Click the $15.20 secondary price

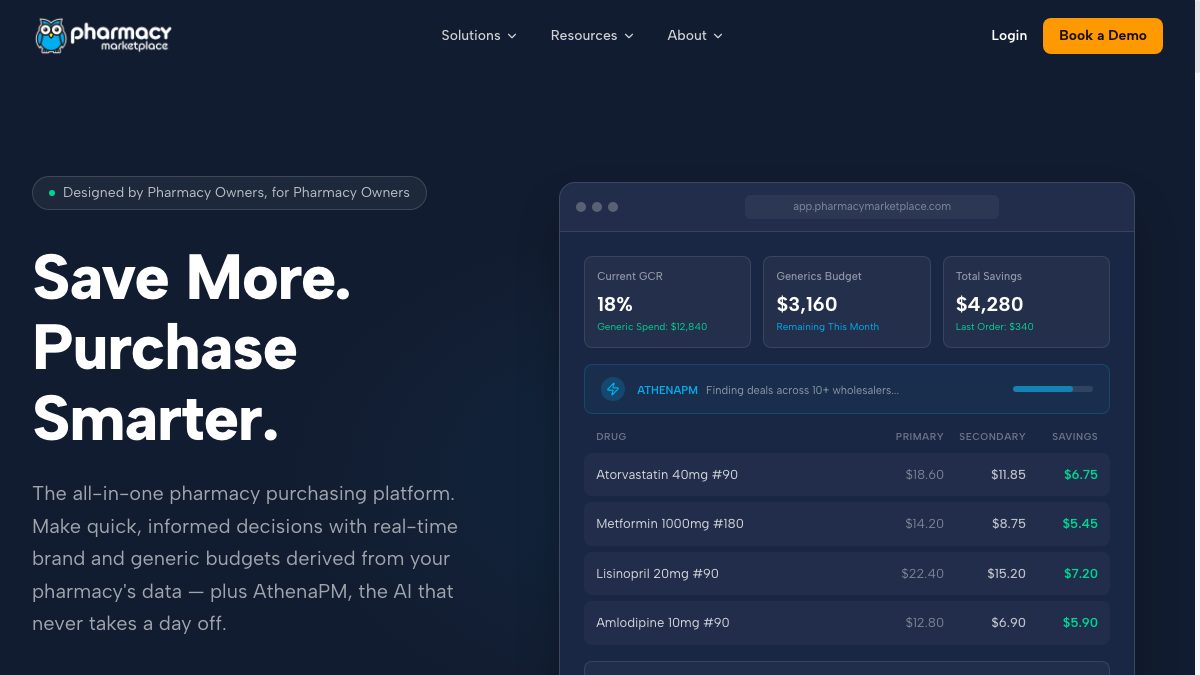click(1006, 574)
